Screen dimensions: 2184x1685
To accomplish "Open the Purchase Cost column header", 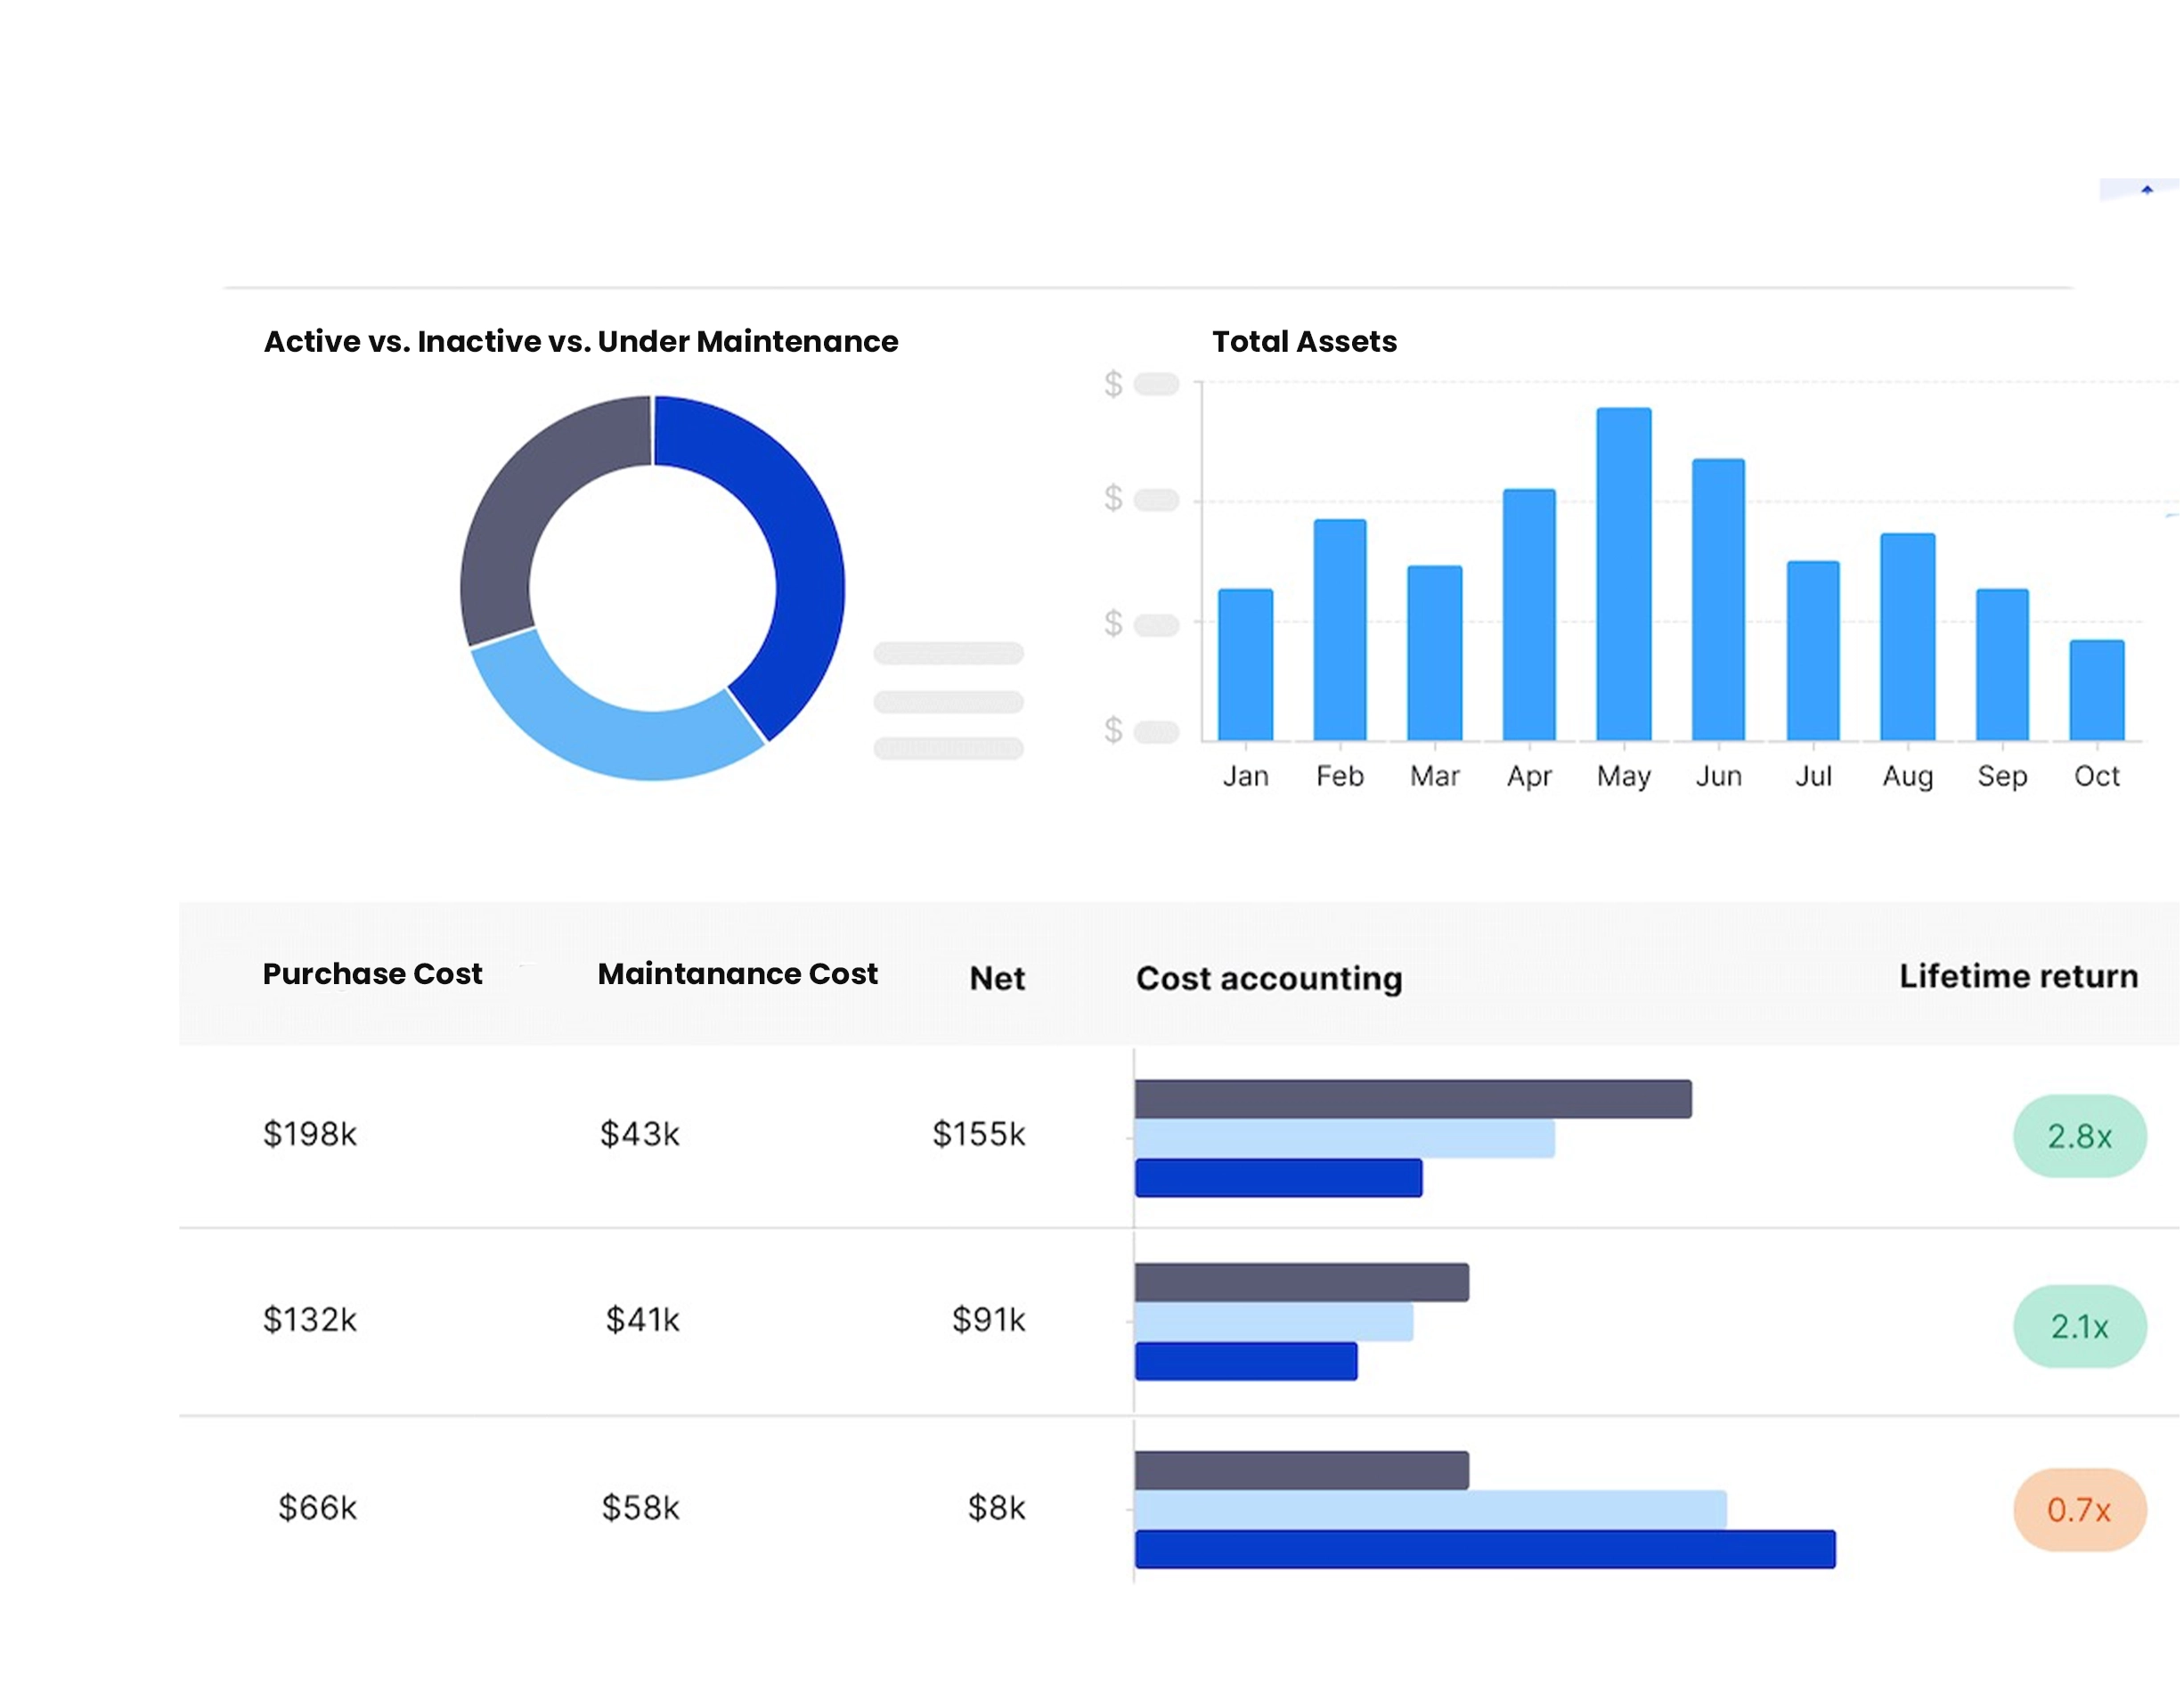I will tap(372, 973).
